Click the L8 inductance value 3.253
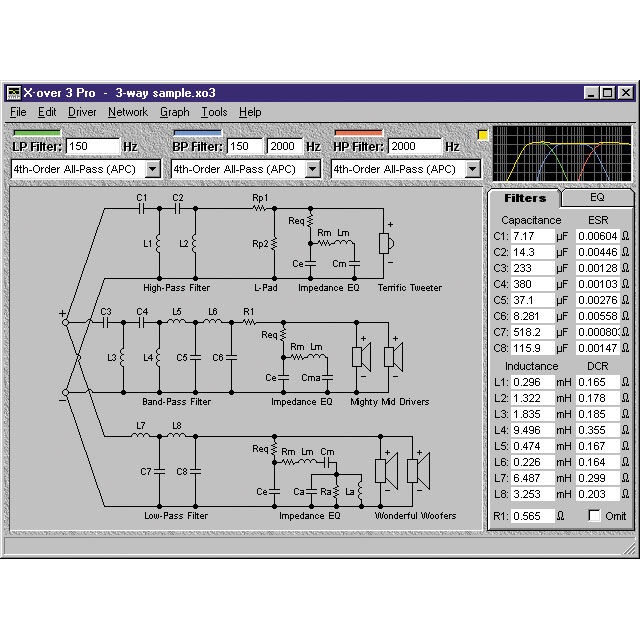The height and width of the screenshot is (641, 641). (x=533, y=494)
